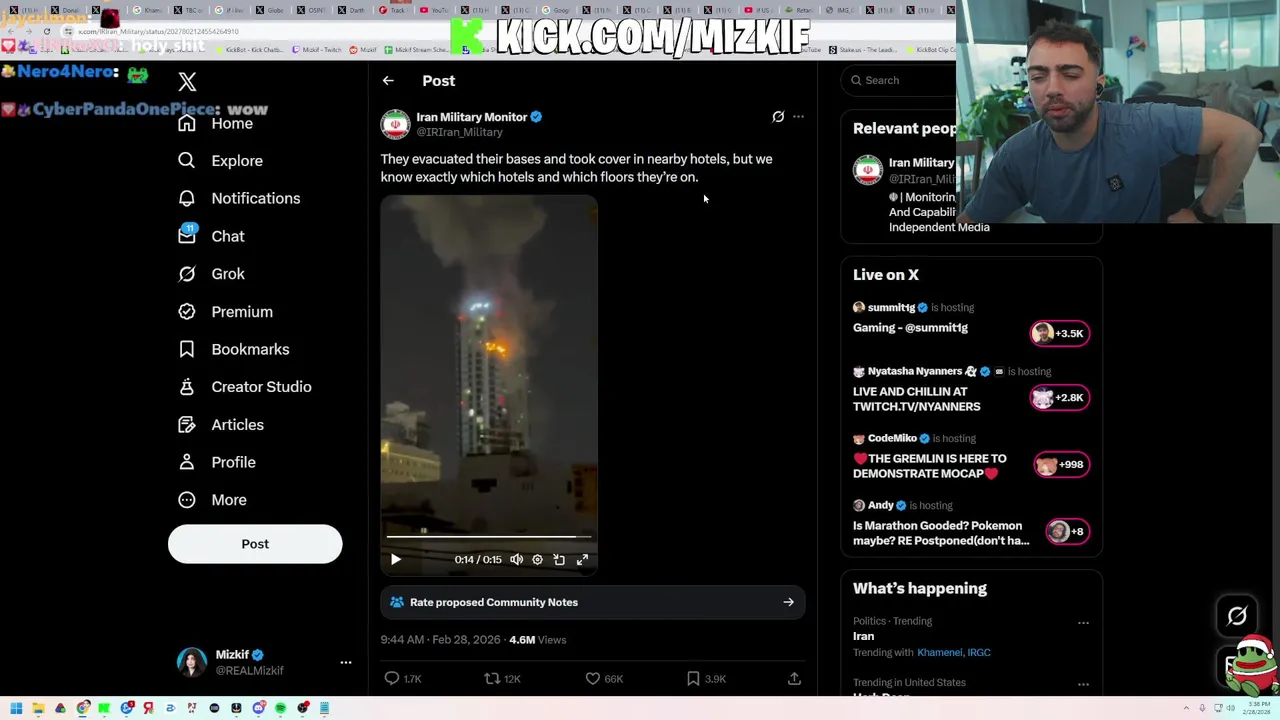Reload the page in the browser toolbar

click(x=46, y=31)
